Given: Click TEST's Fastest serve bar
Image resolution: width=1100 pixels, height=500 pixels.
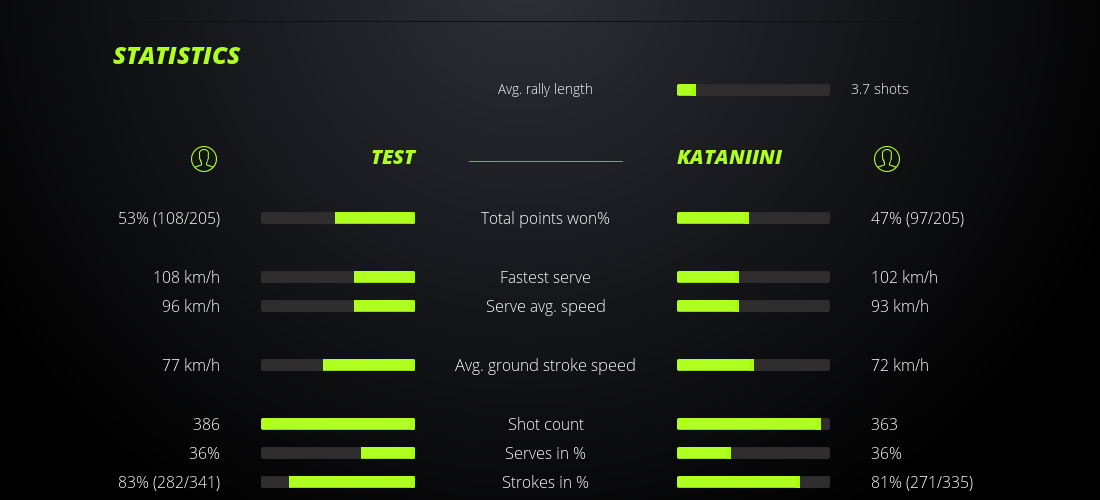Looking at the screenshot, I should tap(338, 277).
